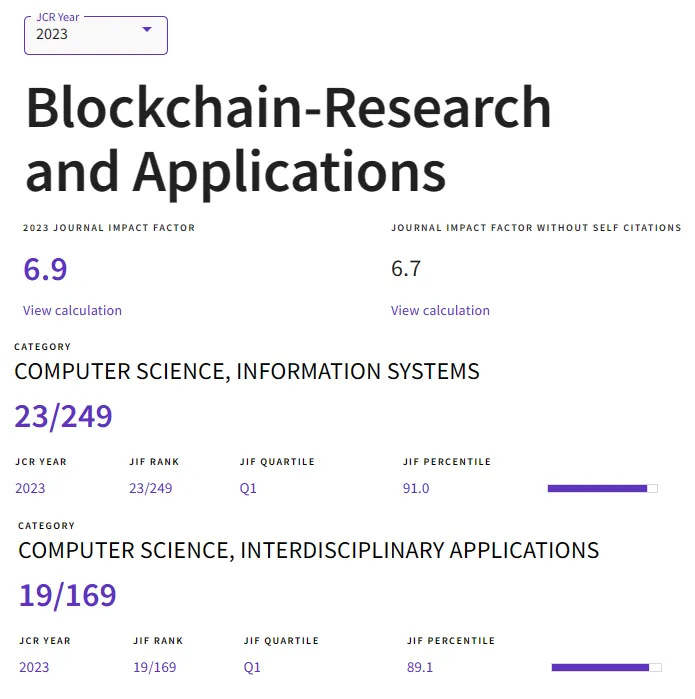Select the COMPUTER SCIENCE, INFORMATION SYSTEMS category heading
Screen dimensions: 695x699
(247, 371)
